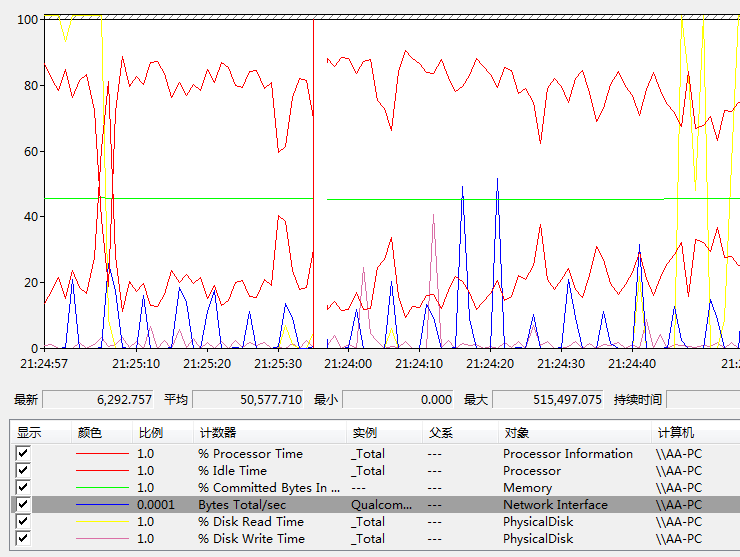Toggle % Disk Write Time checkbox
Viewport: 740px width, 557px height.
click(x=23, y=539)
